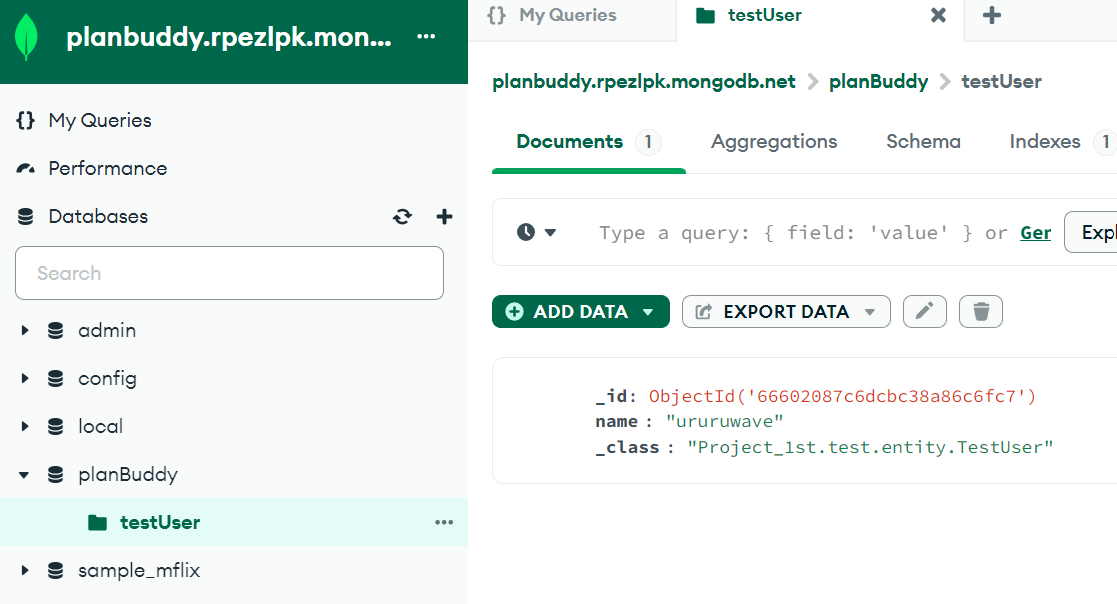
Task: Select the sample_mflix database name
Action: (139, 571)
